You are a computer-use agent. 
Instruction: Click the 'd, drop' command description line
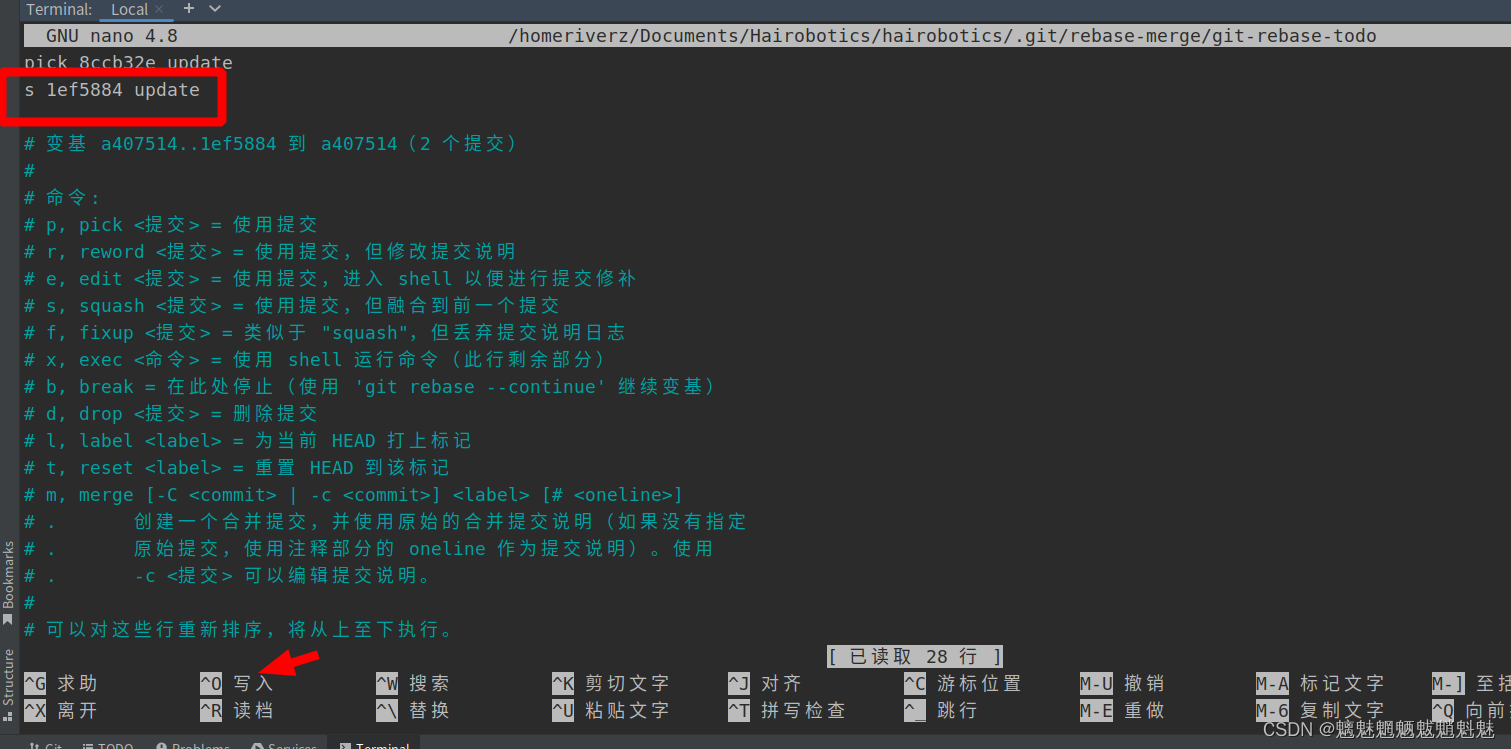[x=170, y=414]
